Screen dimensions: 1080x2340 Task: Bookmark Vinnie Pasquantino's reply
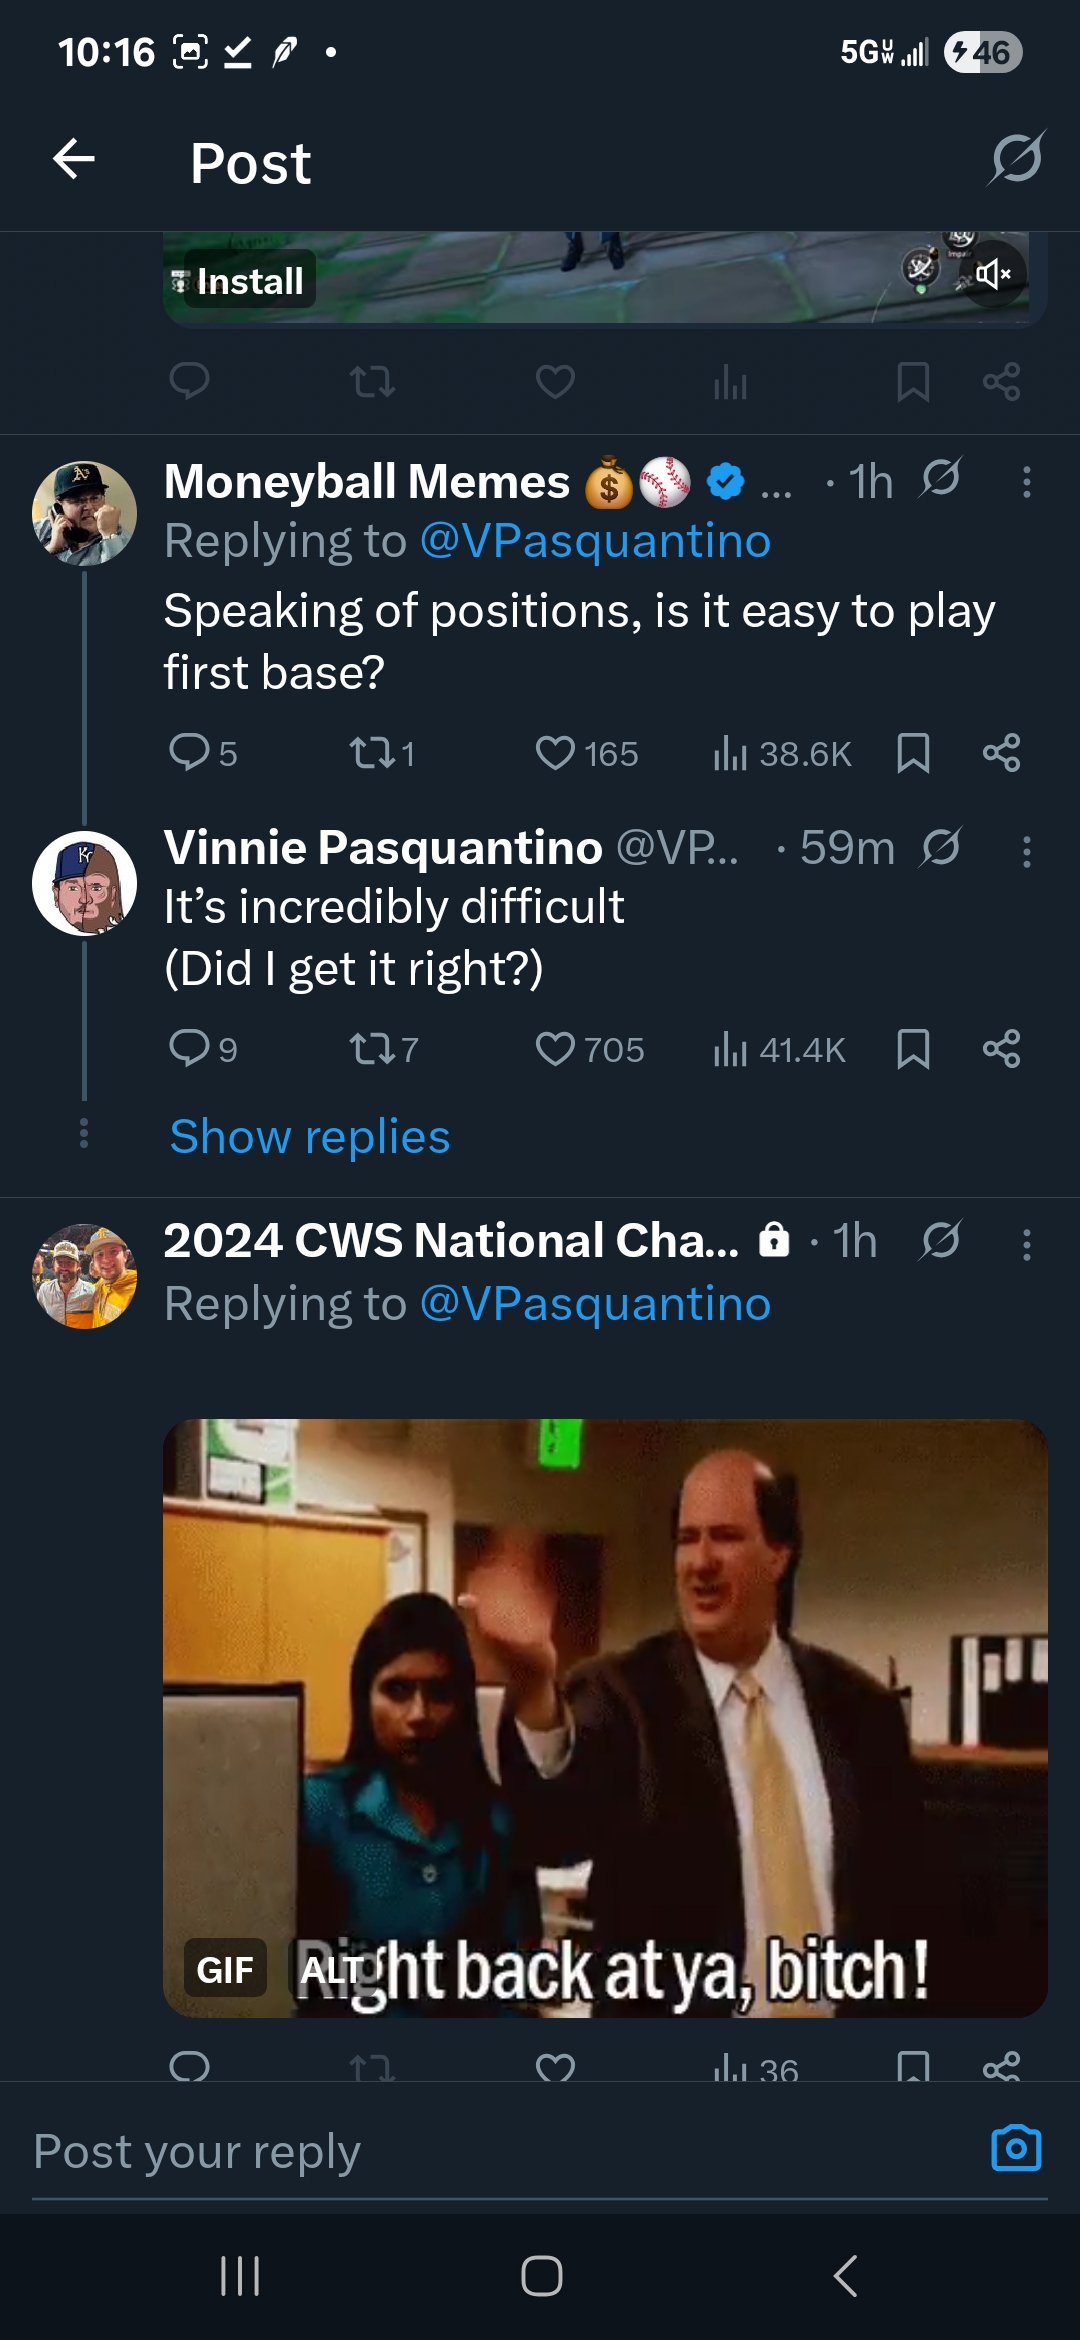913,1049
